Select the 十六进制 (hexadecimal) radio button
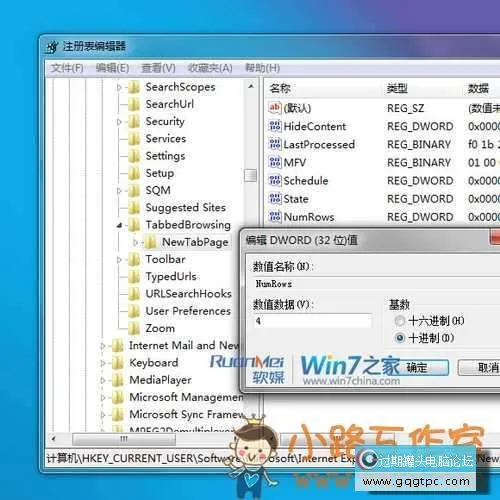This screenshot has height=500, width=500. pyautogui.click(x=400, y=321)
